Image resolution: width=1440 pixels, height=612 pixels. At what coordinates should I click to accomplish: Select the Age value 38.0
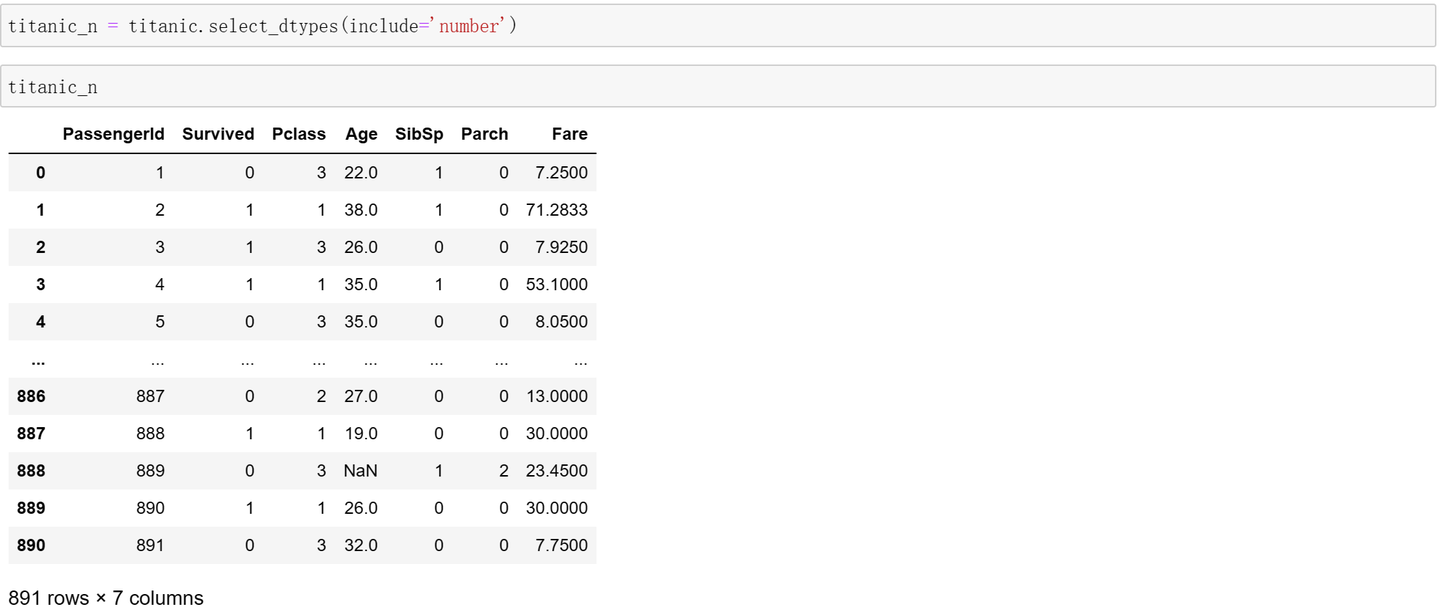(x=360, y=210)
